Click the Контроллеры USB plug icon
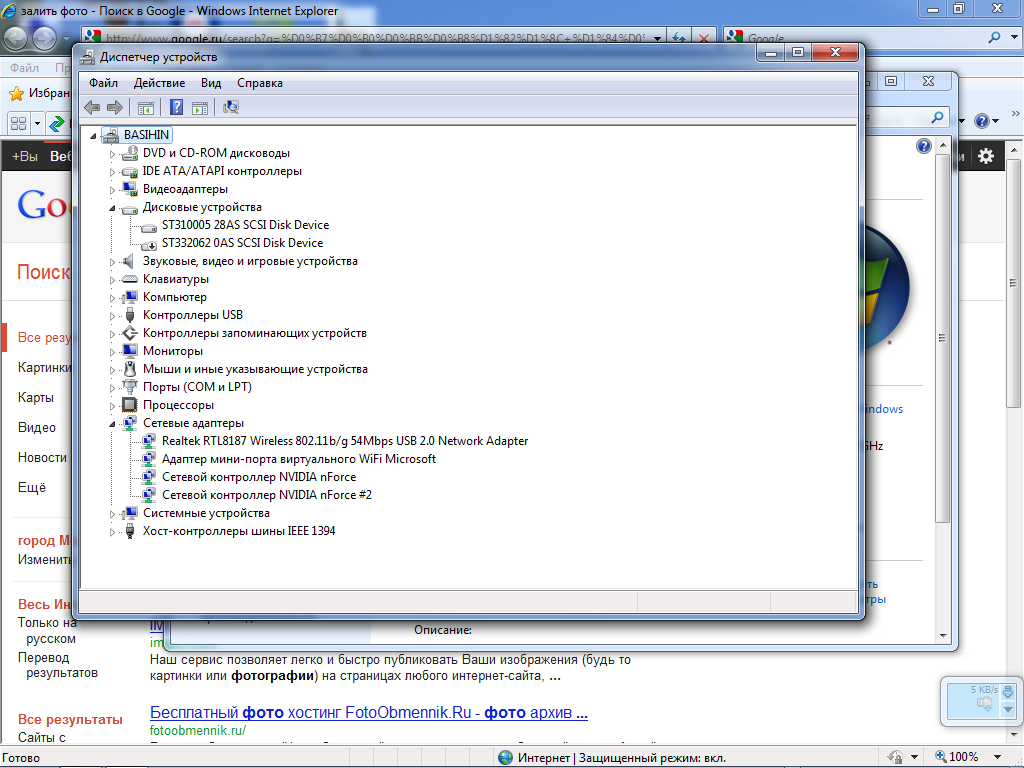Screen dimensions: 1024x768 click(x=130, y=315)
